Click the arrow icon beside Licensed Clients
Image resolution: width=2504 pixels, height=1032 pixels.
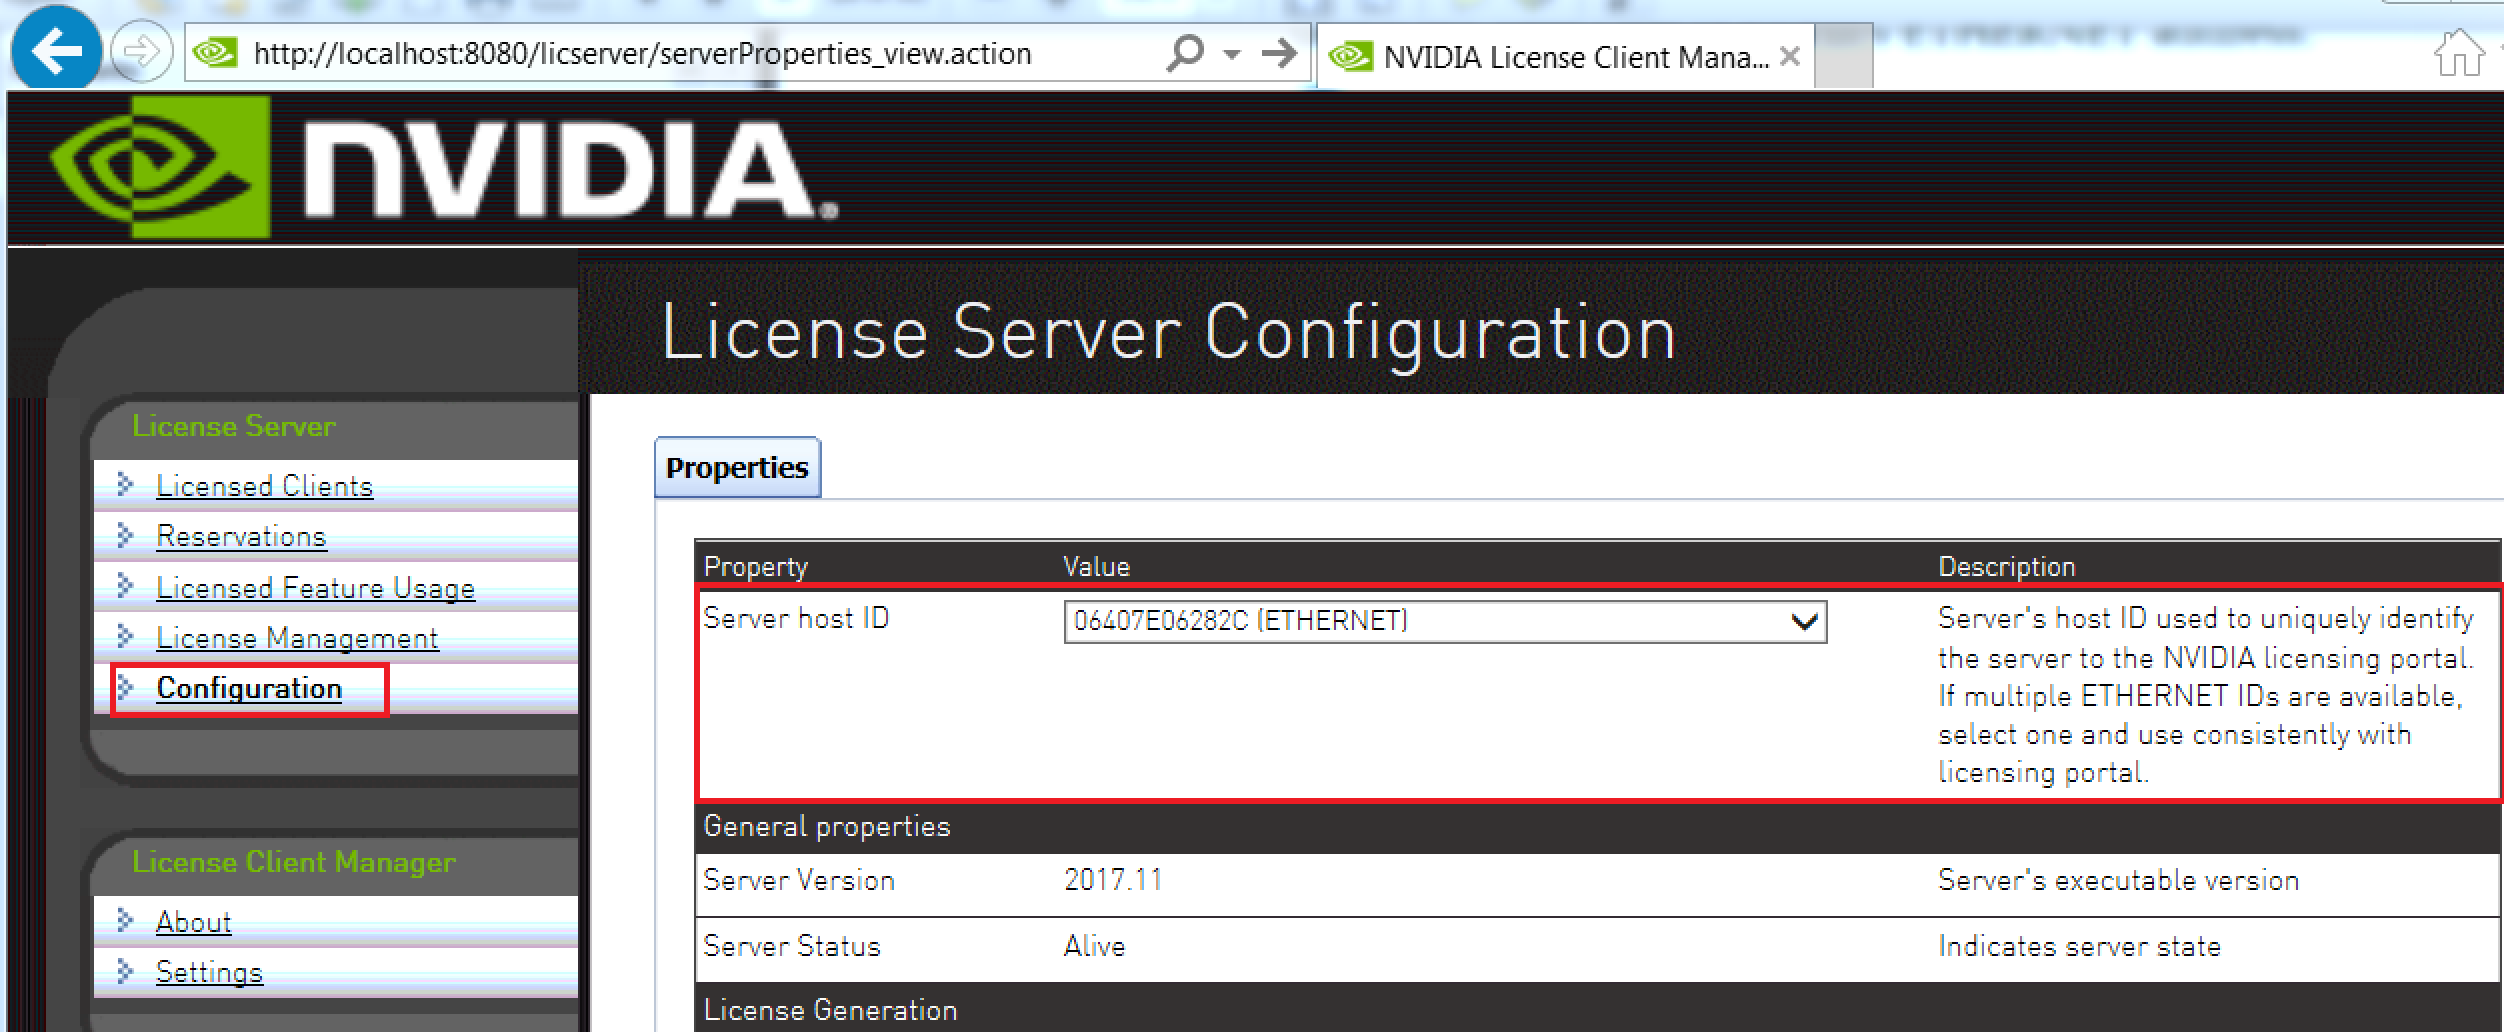click(124, 486)
